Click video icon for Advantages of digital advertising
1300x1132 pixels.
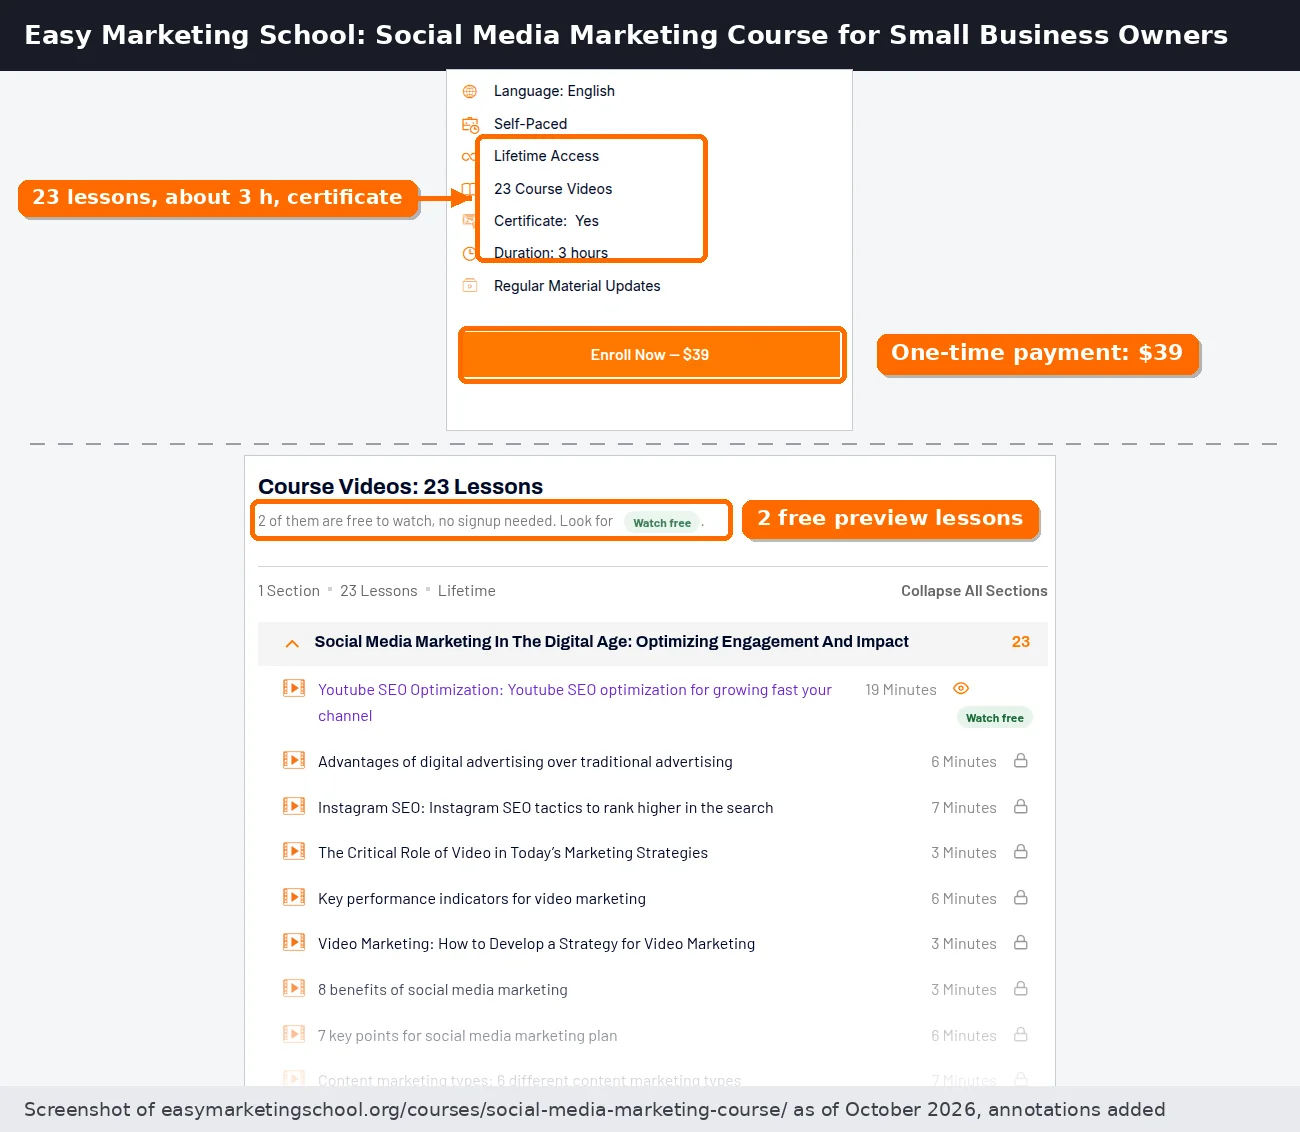pyautogui.click(x=294, y=760)
